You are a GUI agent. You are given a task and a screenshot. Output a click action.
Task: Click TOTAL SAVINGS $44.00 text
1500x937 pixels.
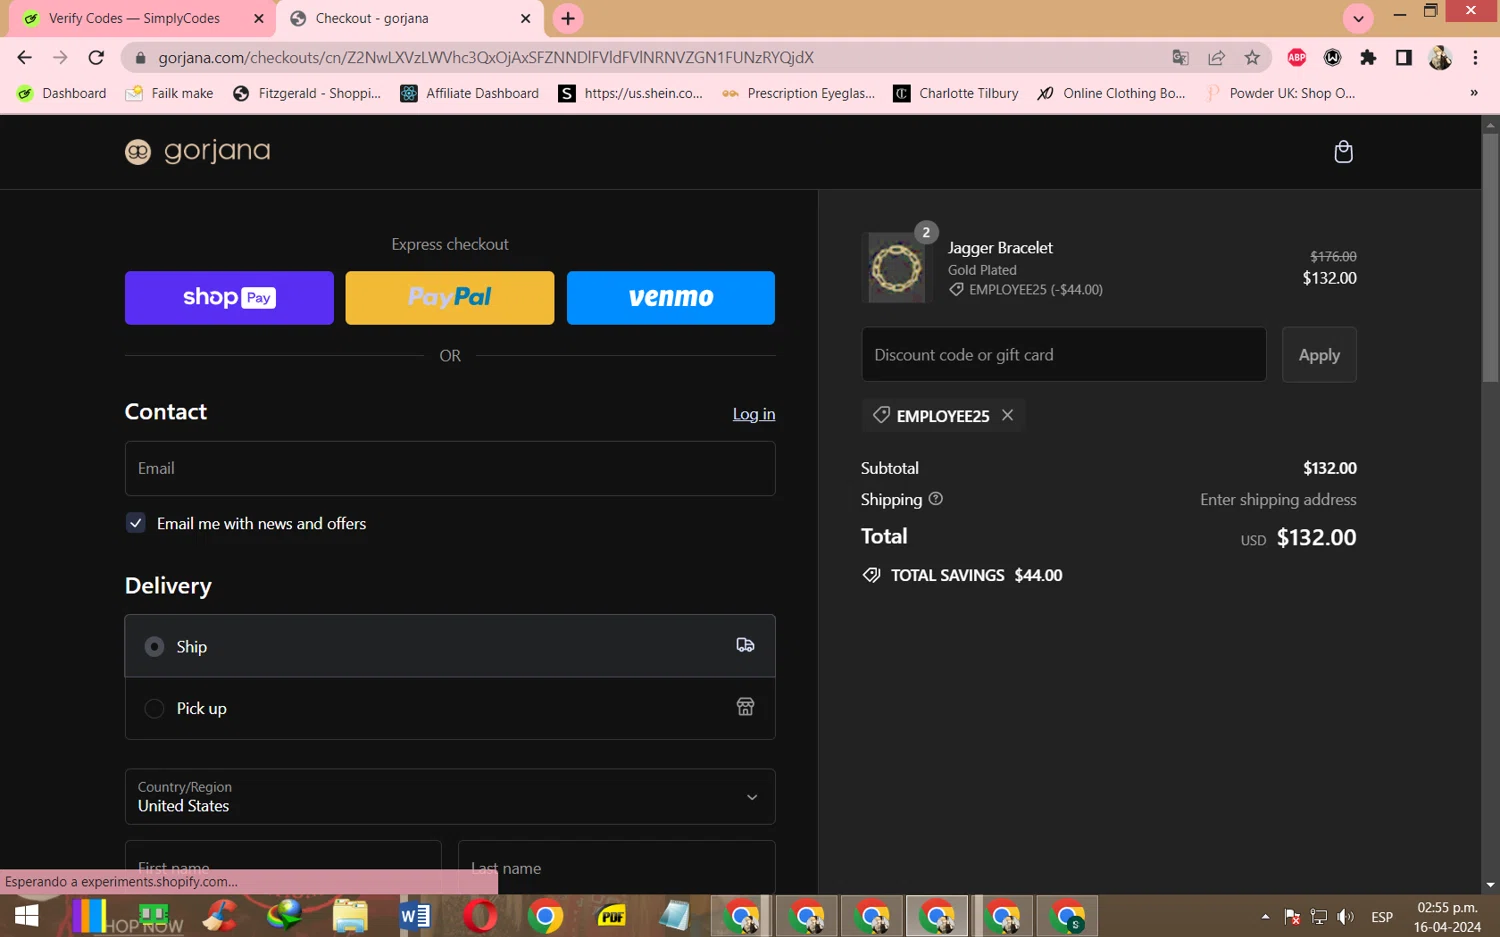click(976, 575)
